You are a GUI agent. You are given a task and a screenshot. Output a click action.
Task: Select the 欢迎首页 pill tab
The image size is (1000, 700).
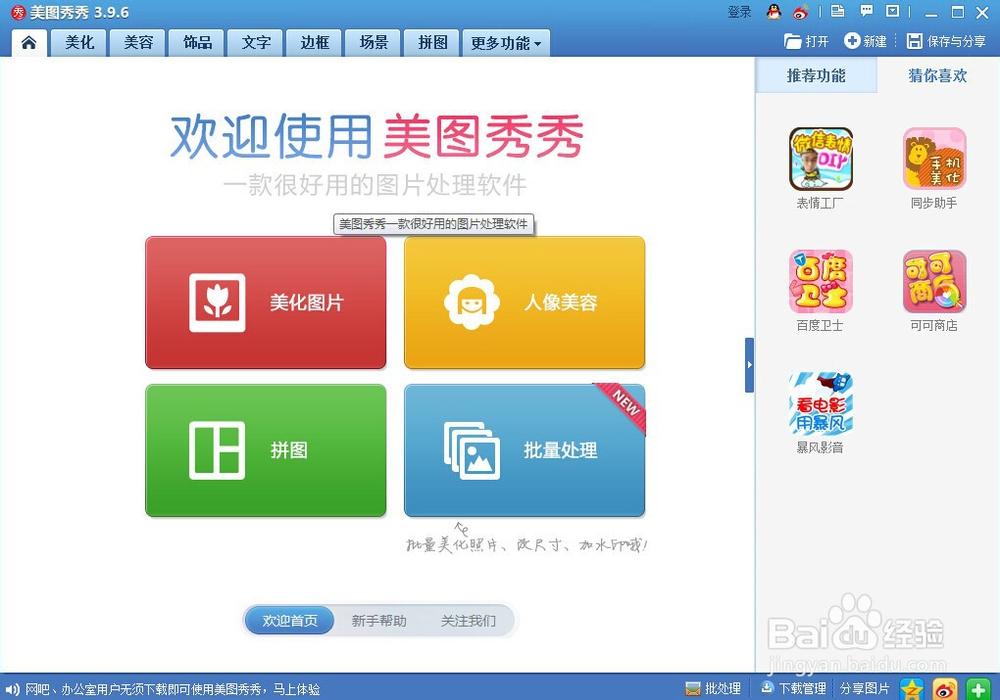[x=290, y=620]
